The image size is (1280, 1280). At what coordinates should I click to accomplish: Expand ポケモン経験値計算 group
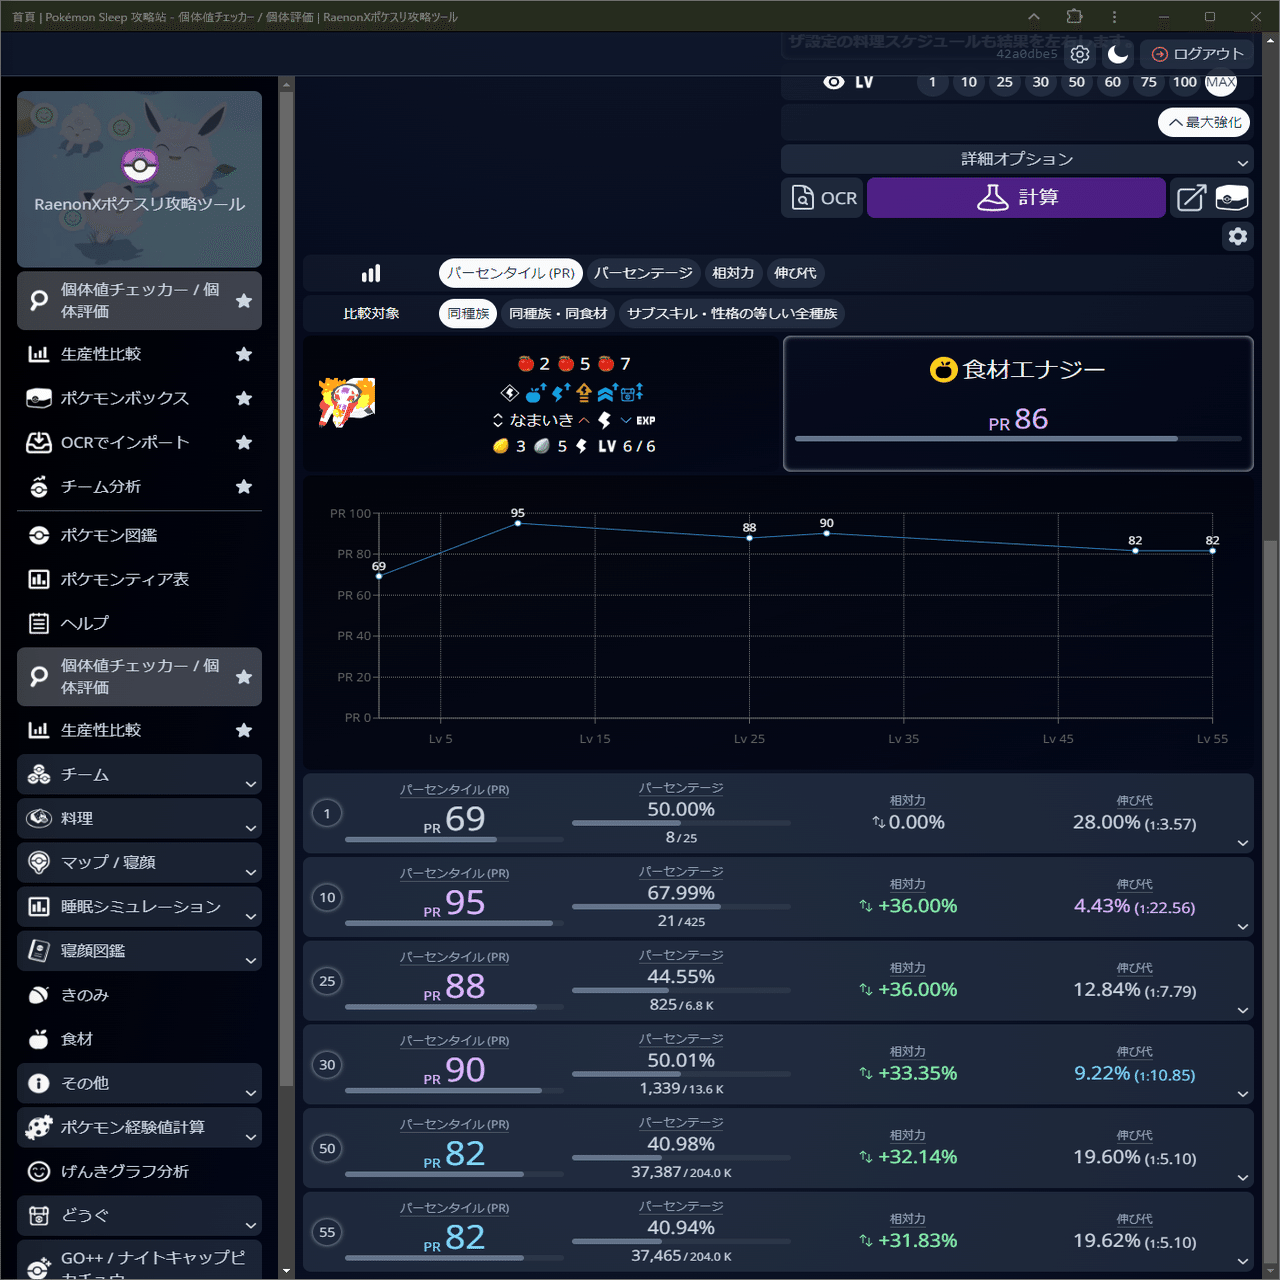[139, 1127]
